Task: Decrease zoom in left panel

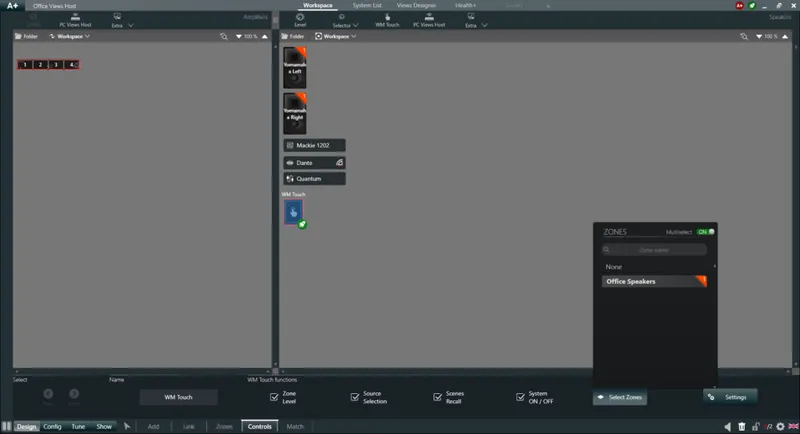Action: click(x=239, y=37)
